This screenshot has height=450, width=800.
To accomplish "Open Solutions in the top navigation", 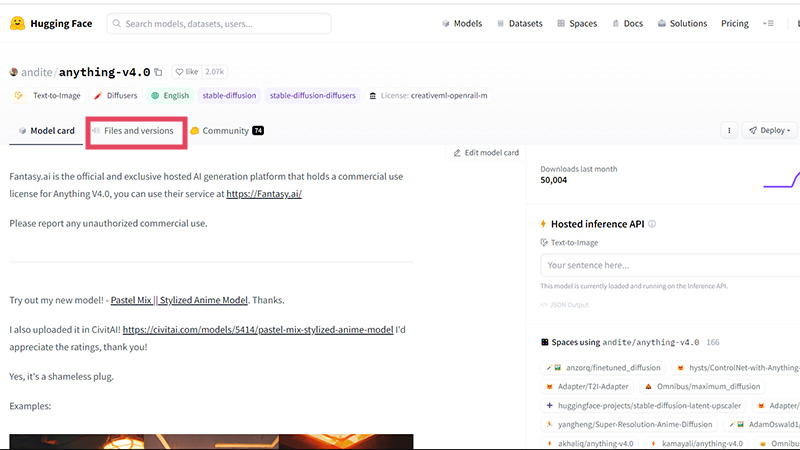I will (683, 23).
